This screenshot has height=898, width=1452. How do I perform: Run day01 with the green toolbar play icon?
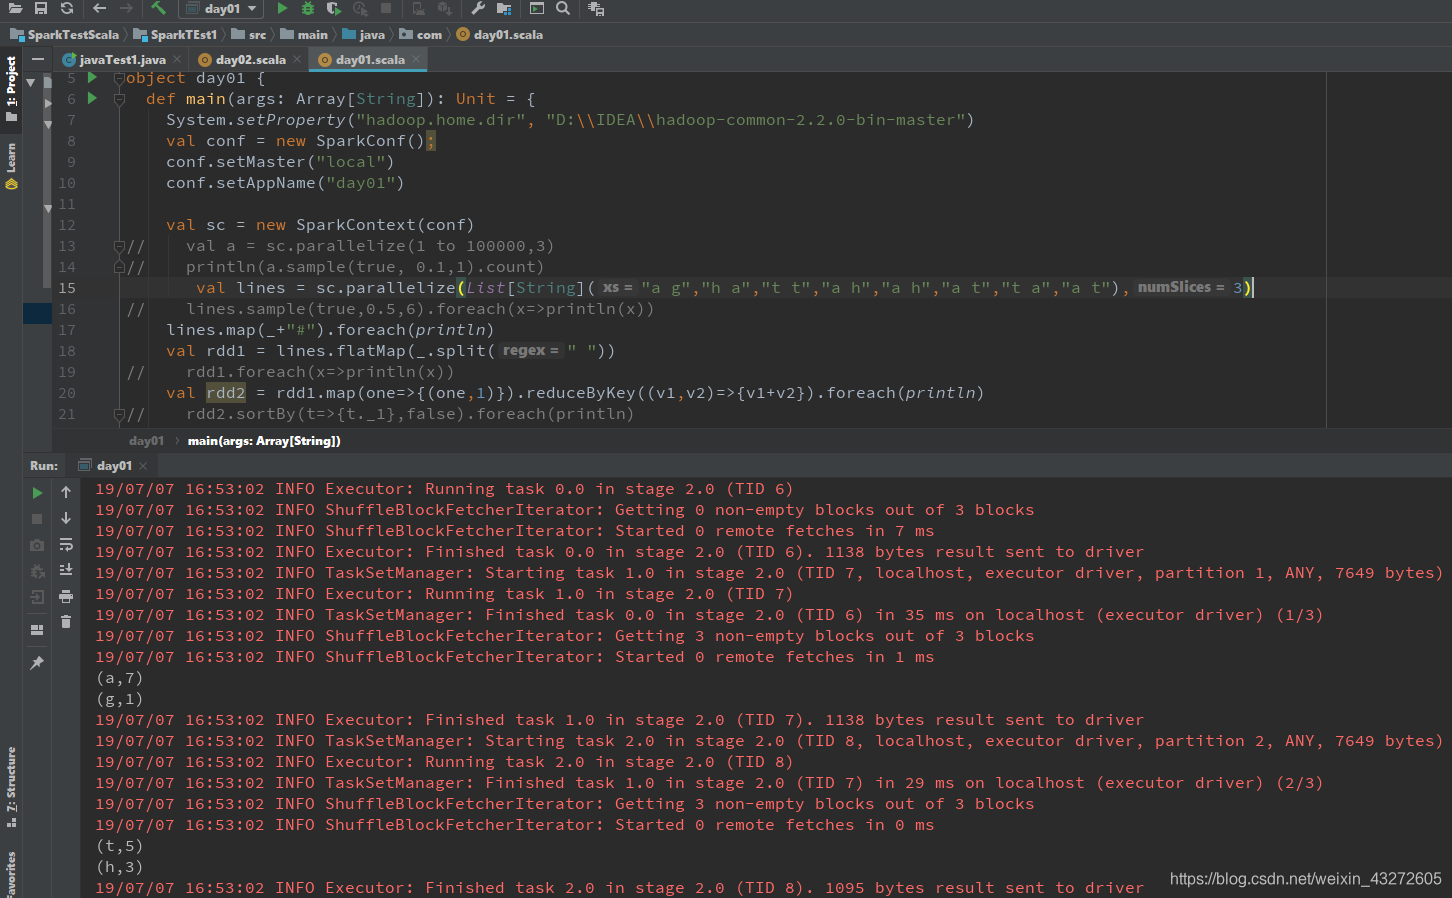tap(282, 8)
